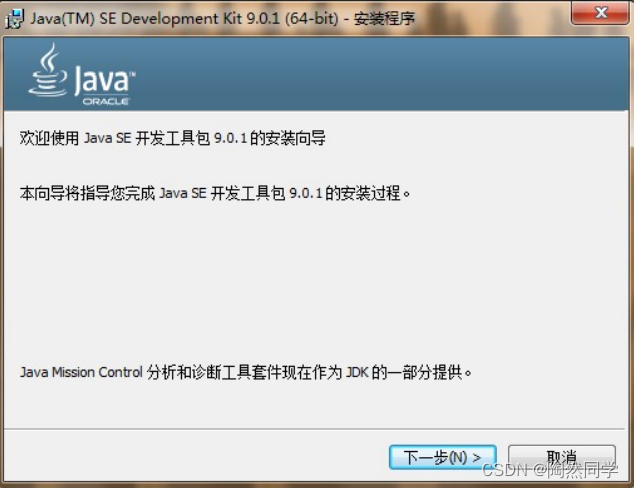634x488 pixels.
Task: Click the horizontal separator above the buttons
Action: coord(315,429)
